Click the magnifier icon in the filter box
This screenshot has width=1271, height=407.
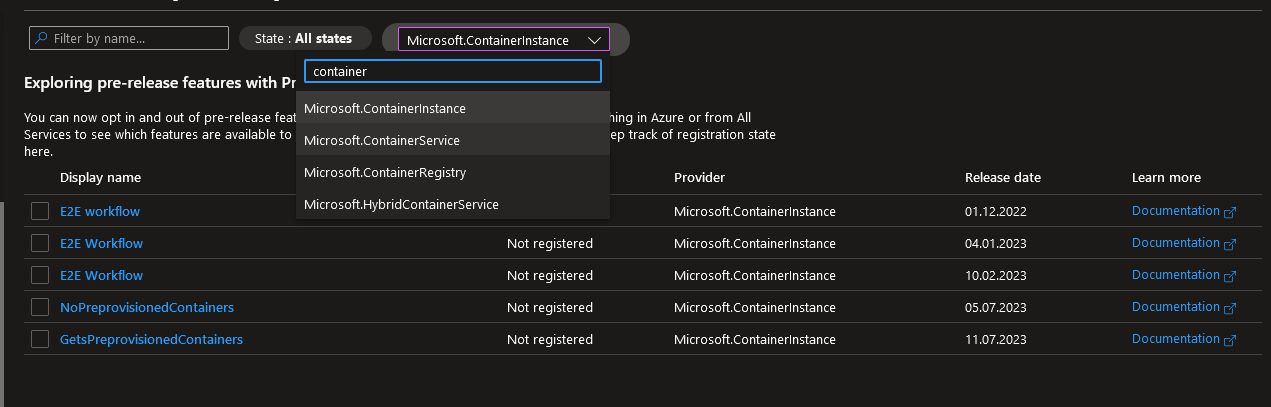41,38
